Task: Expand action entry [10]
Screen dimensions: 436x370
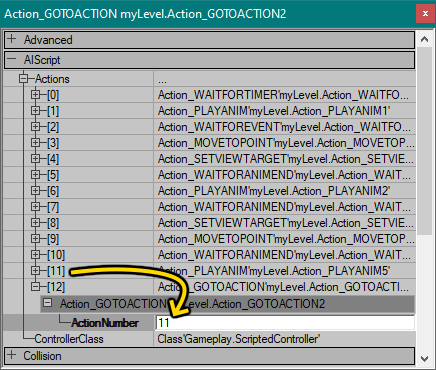Action: click(35, 255)
